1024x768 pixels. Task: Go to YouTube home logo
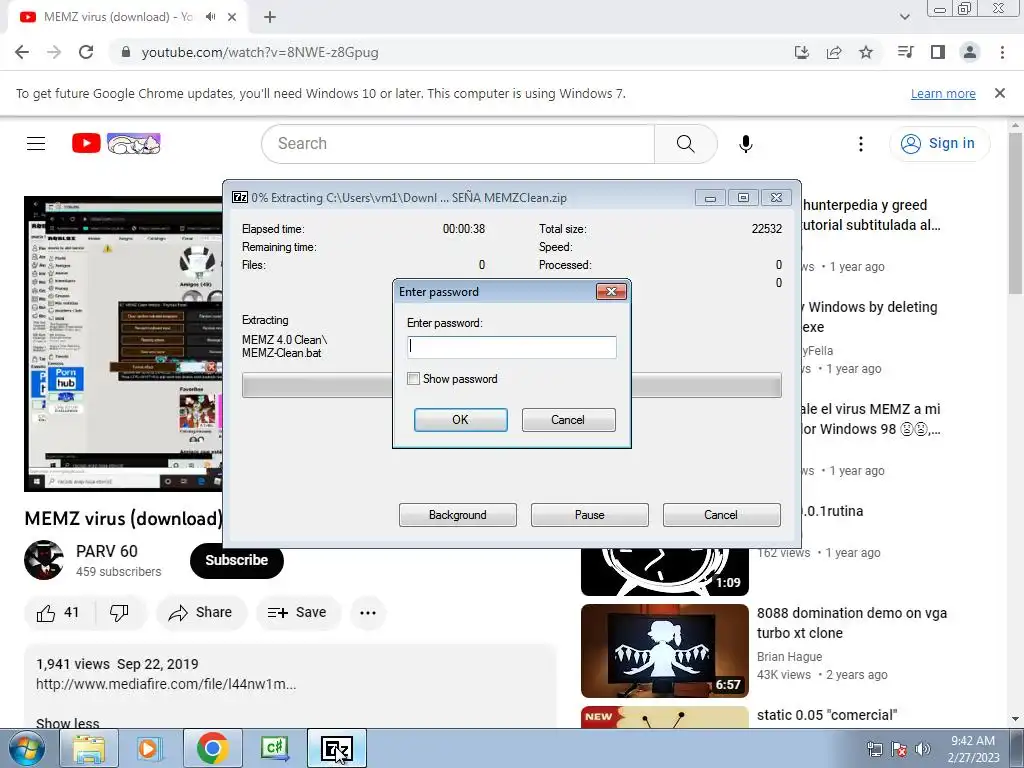(116, 143)
